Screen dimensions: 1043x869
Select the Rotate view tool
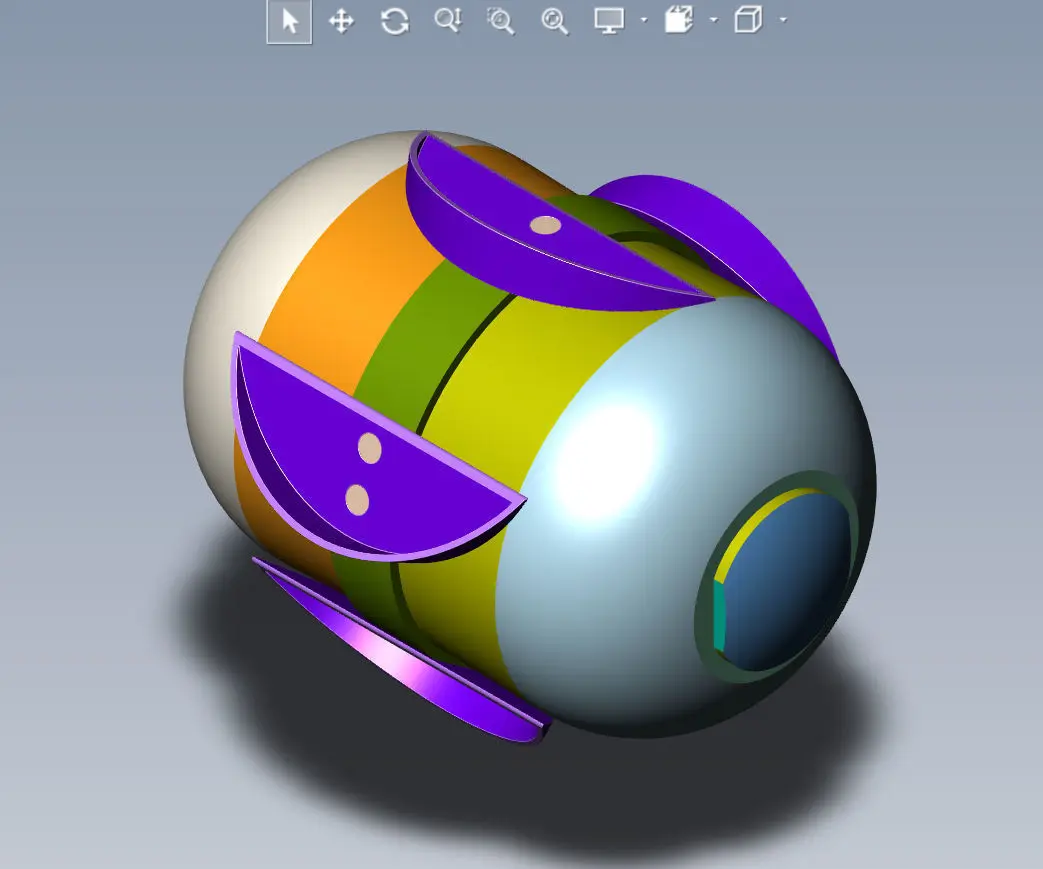394,21
